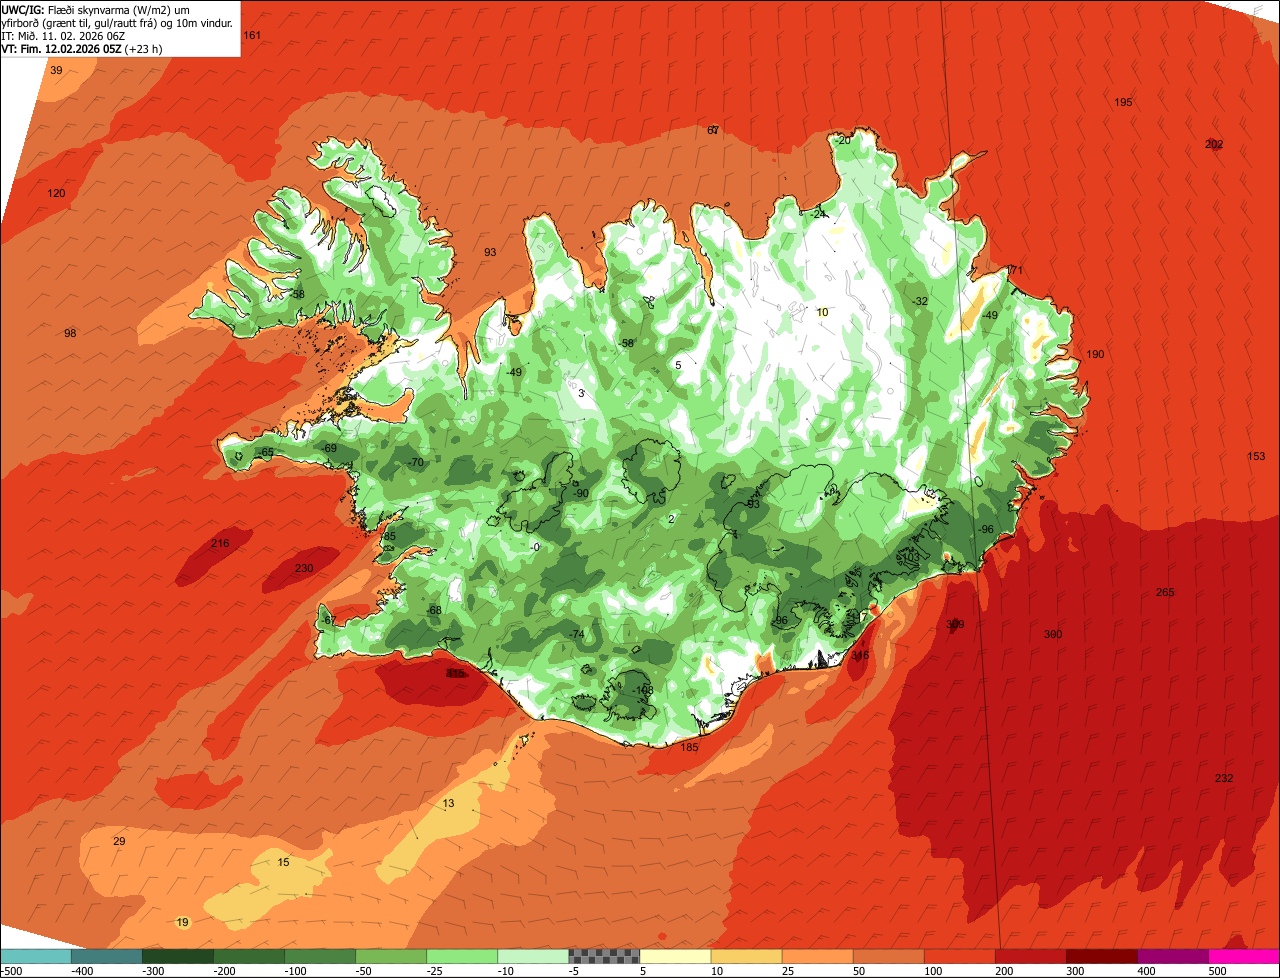Click the pale yellow swatch between 5 and 10

(675, 956)
